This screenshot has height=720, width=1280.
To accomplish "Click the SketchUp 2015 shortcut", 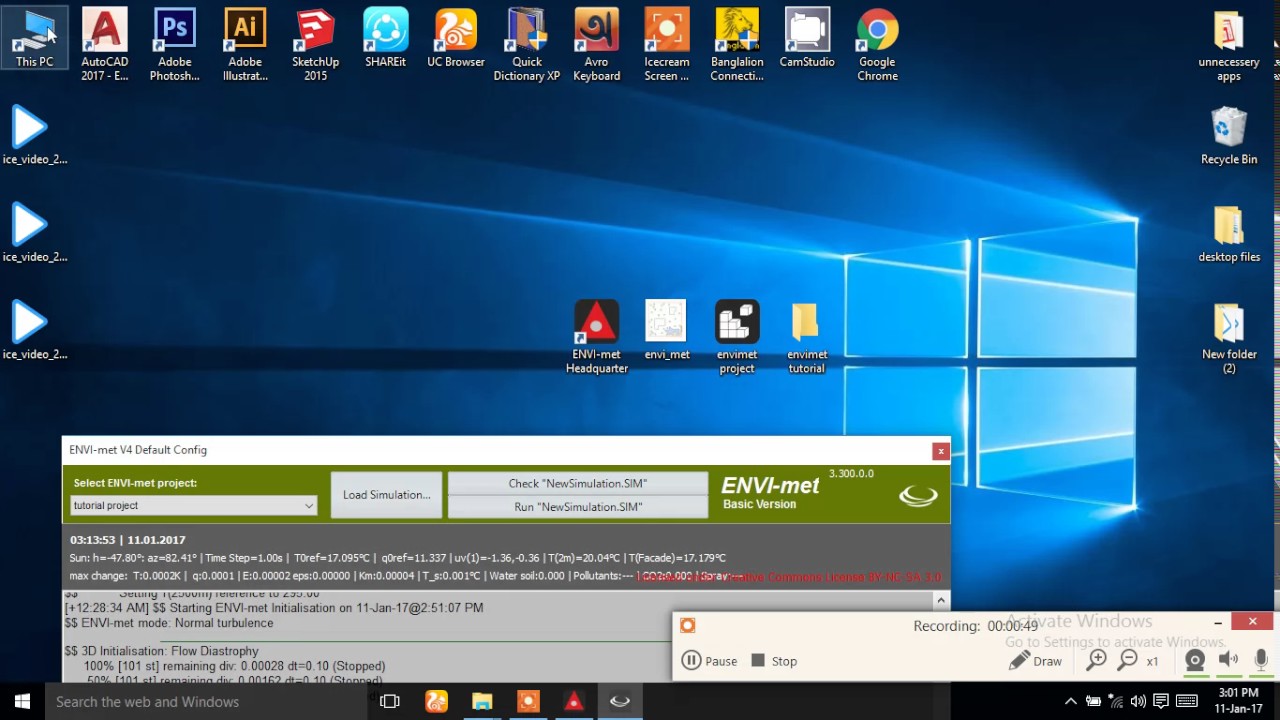I will [315, 44].
